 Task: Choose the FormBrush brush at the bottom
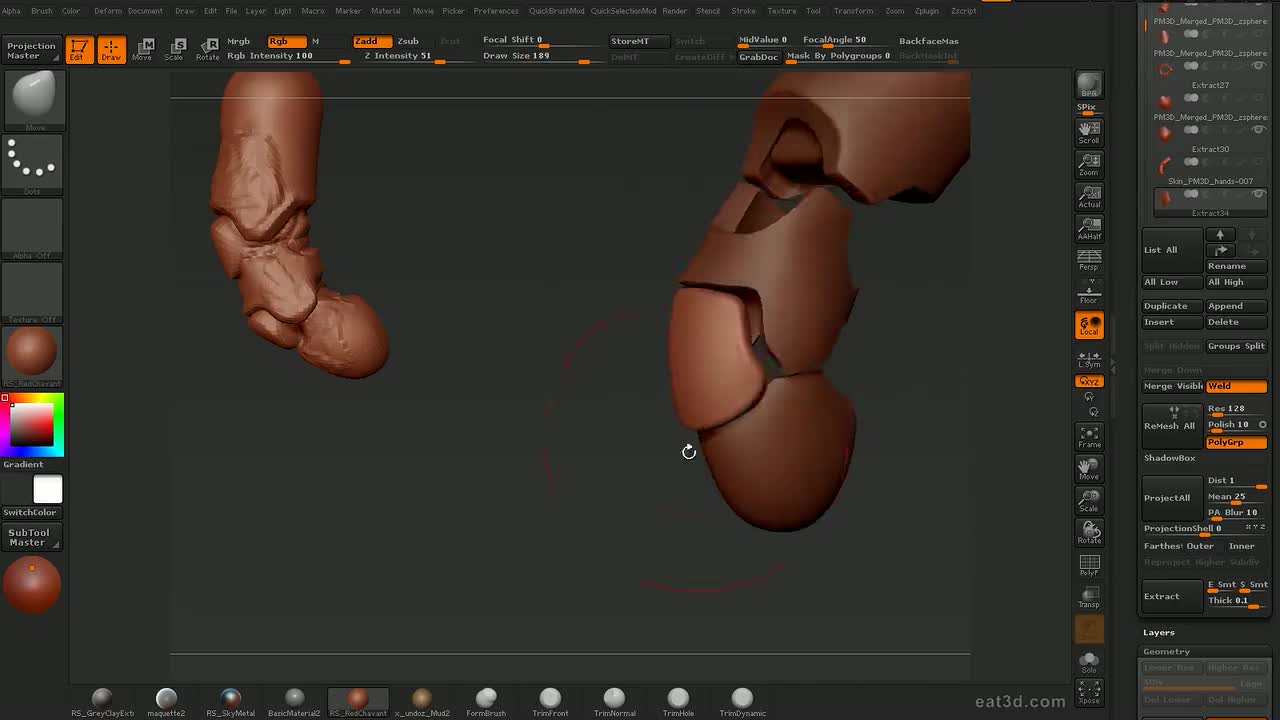pos(486,702)
